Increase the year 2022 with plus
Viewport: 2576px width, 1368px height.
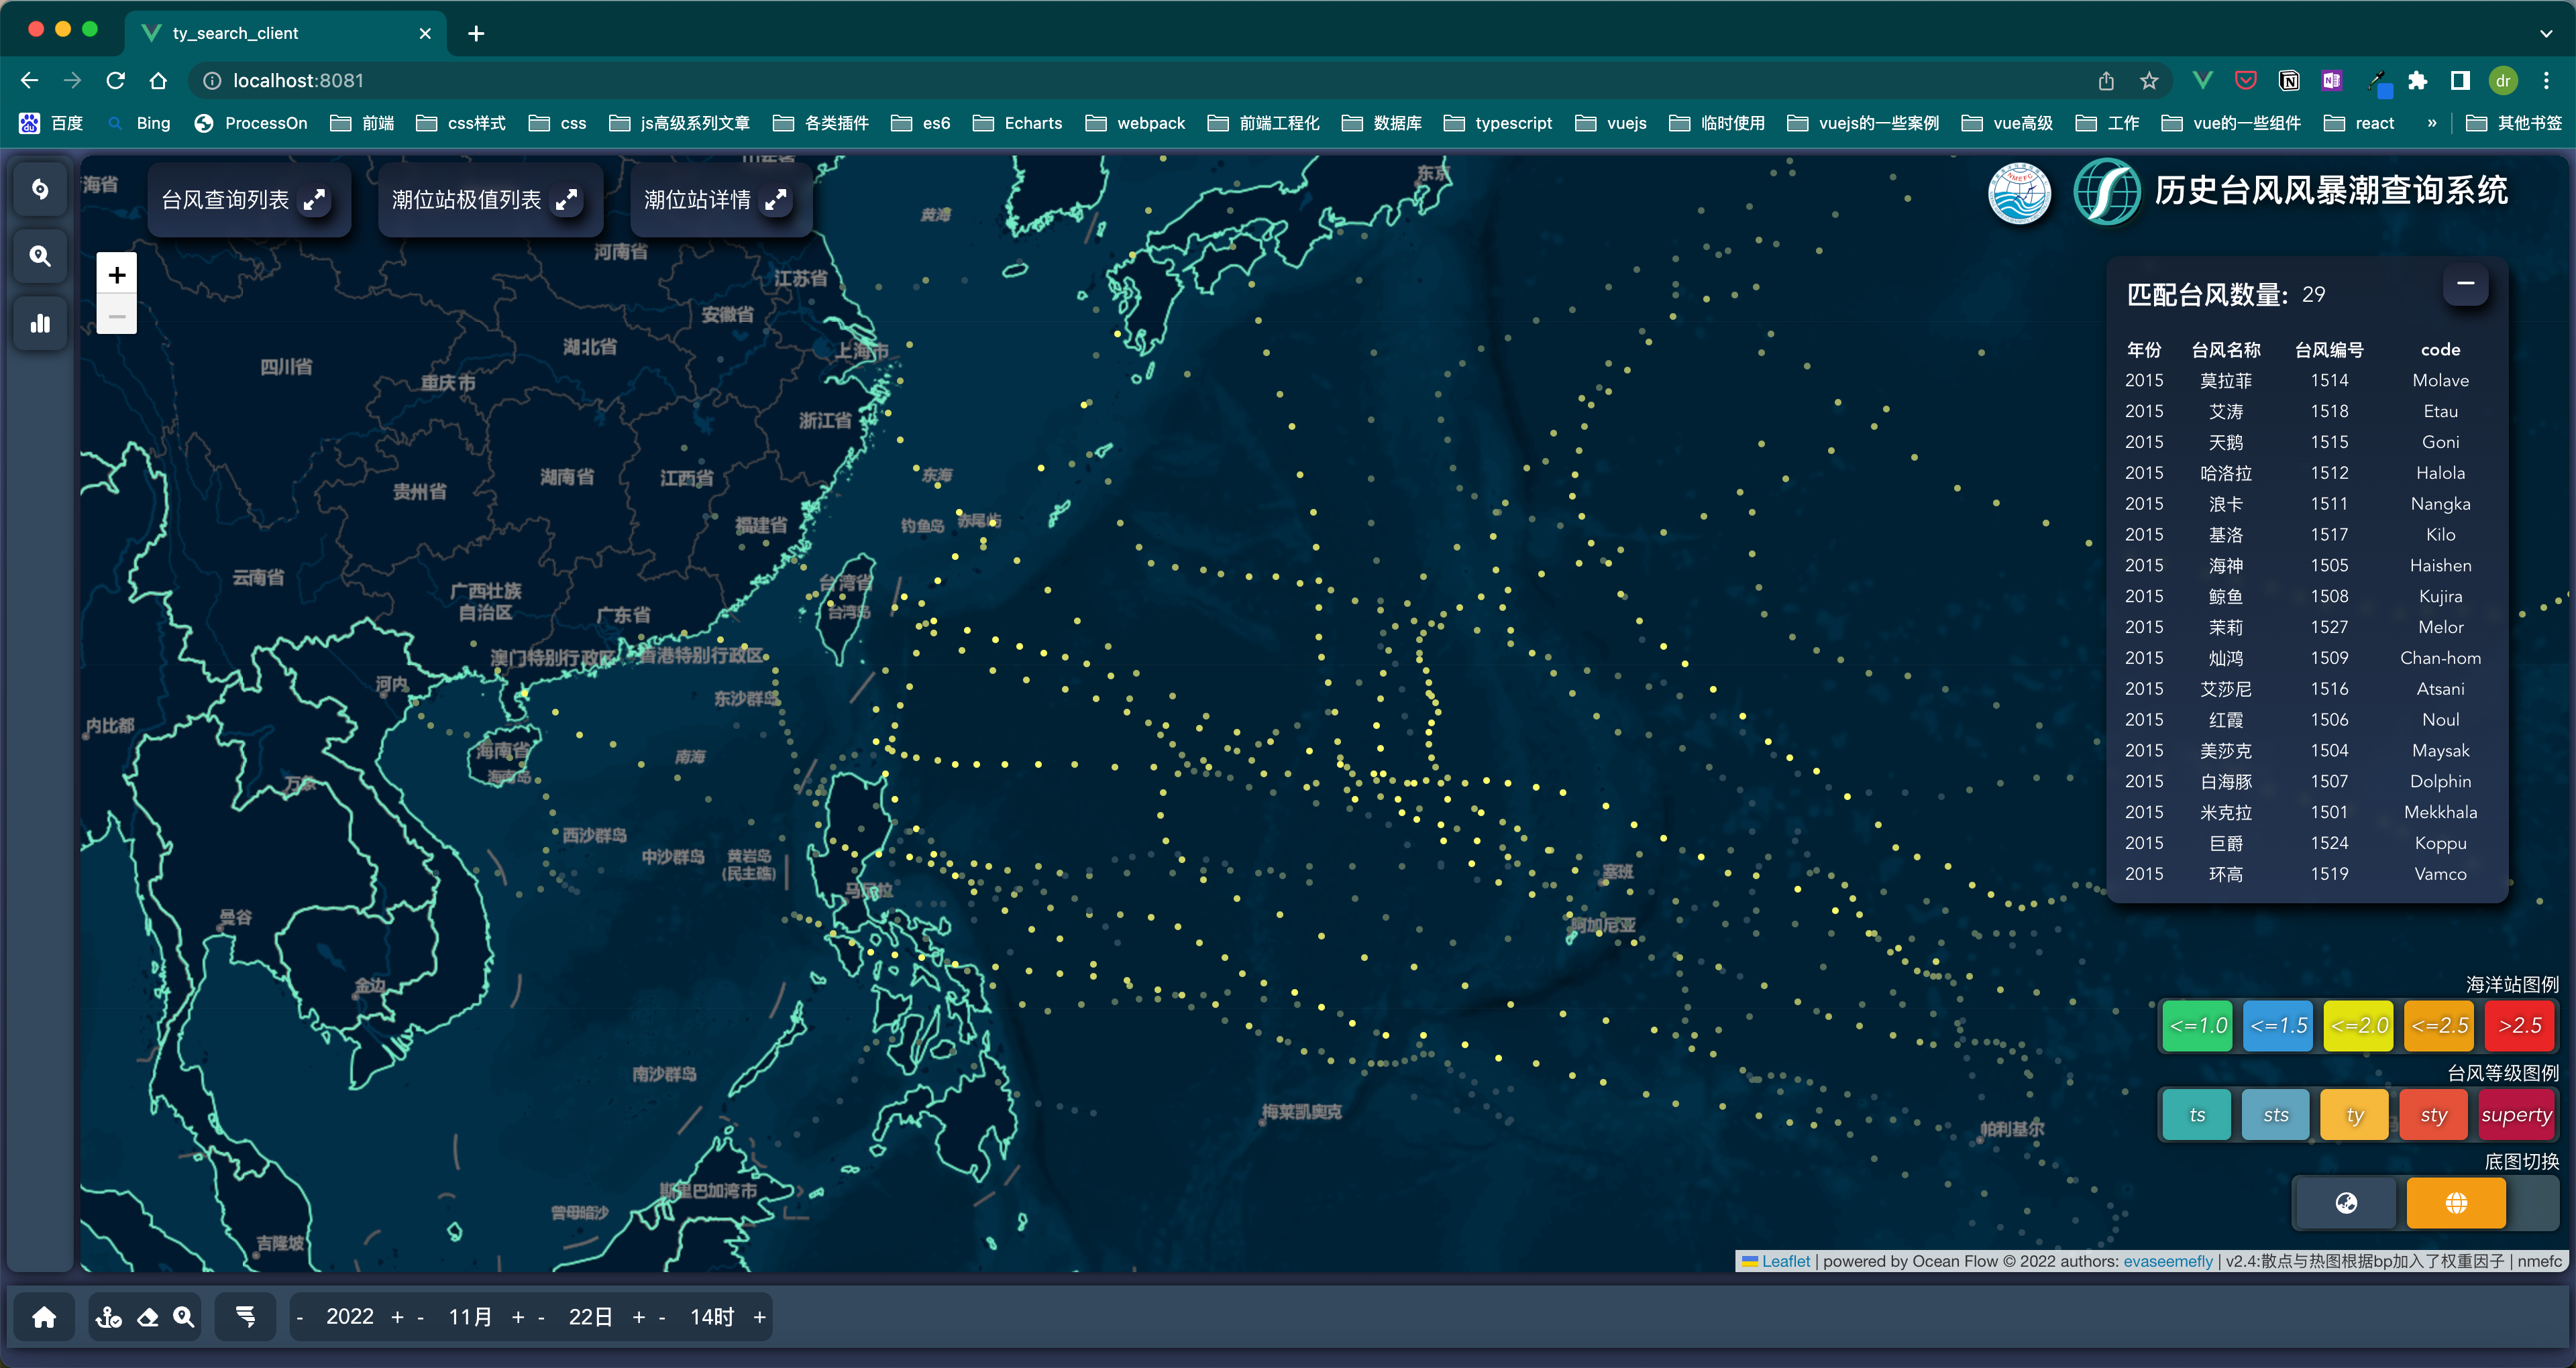click(x=397, y=1317)
